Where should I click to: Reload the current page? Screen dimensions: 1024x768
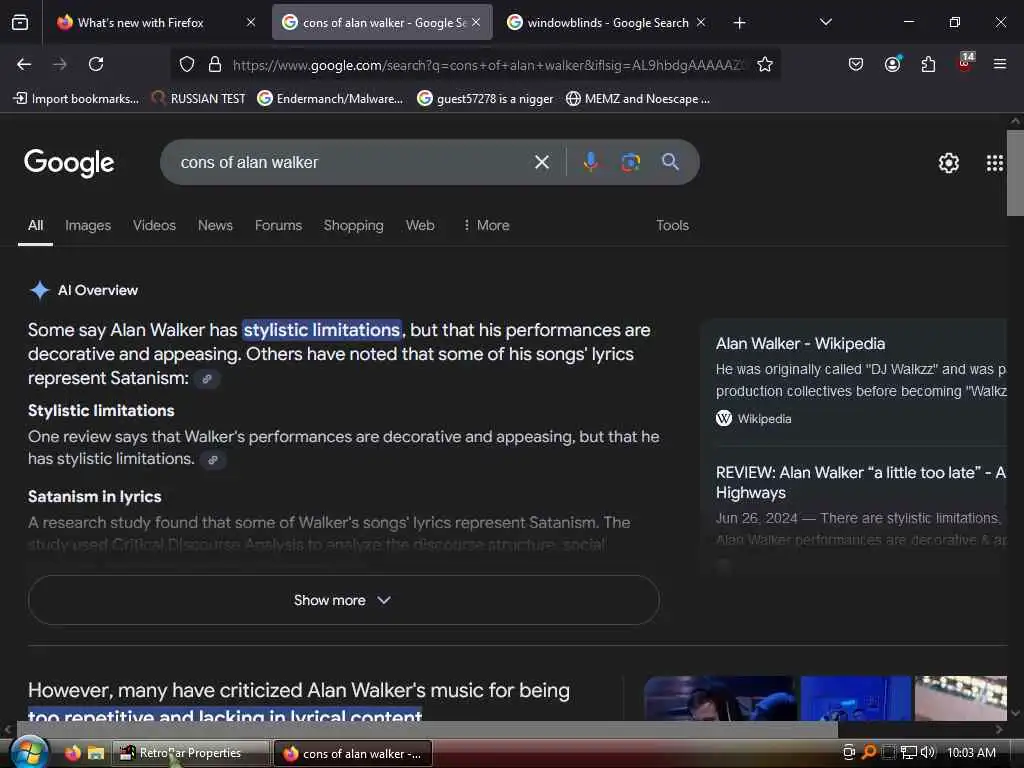(96, 64)
